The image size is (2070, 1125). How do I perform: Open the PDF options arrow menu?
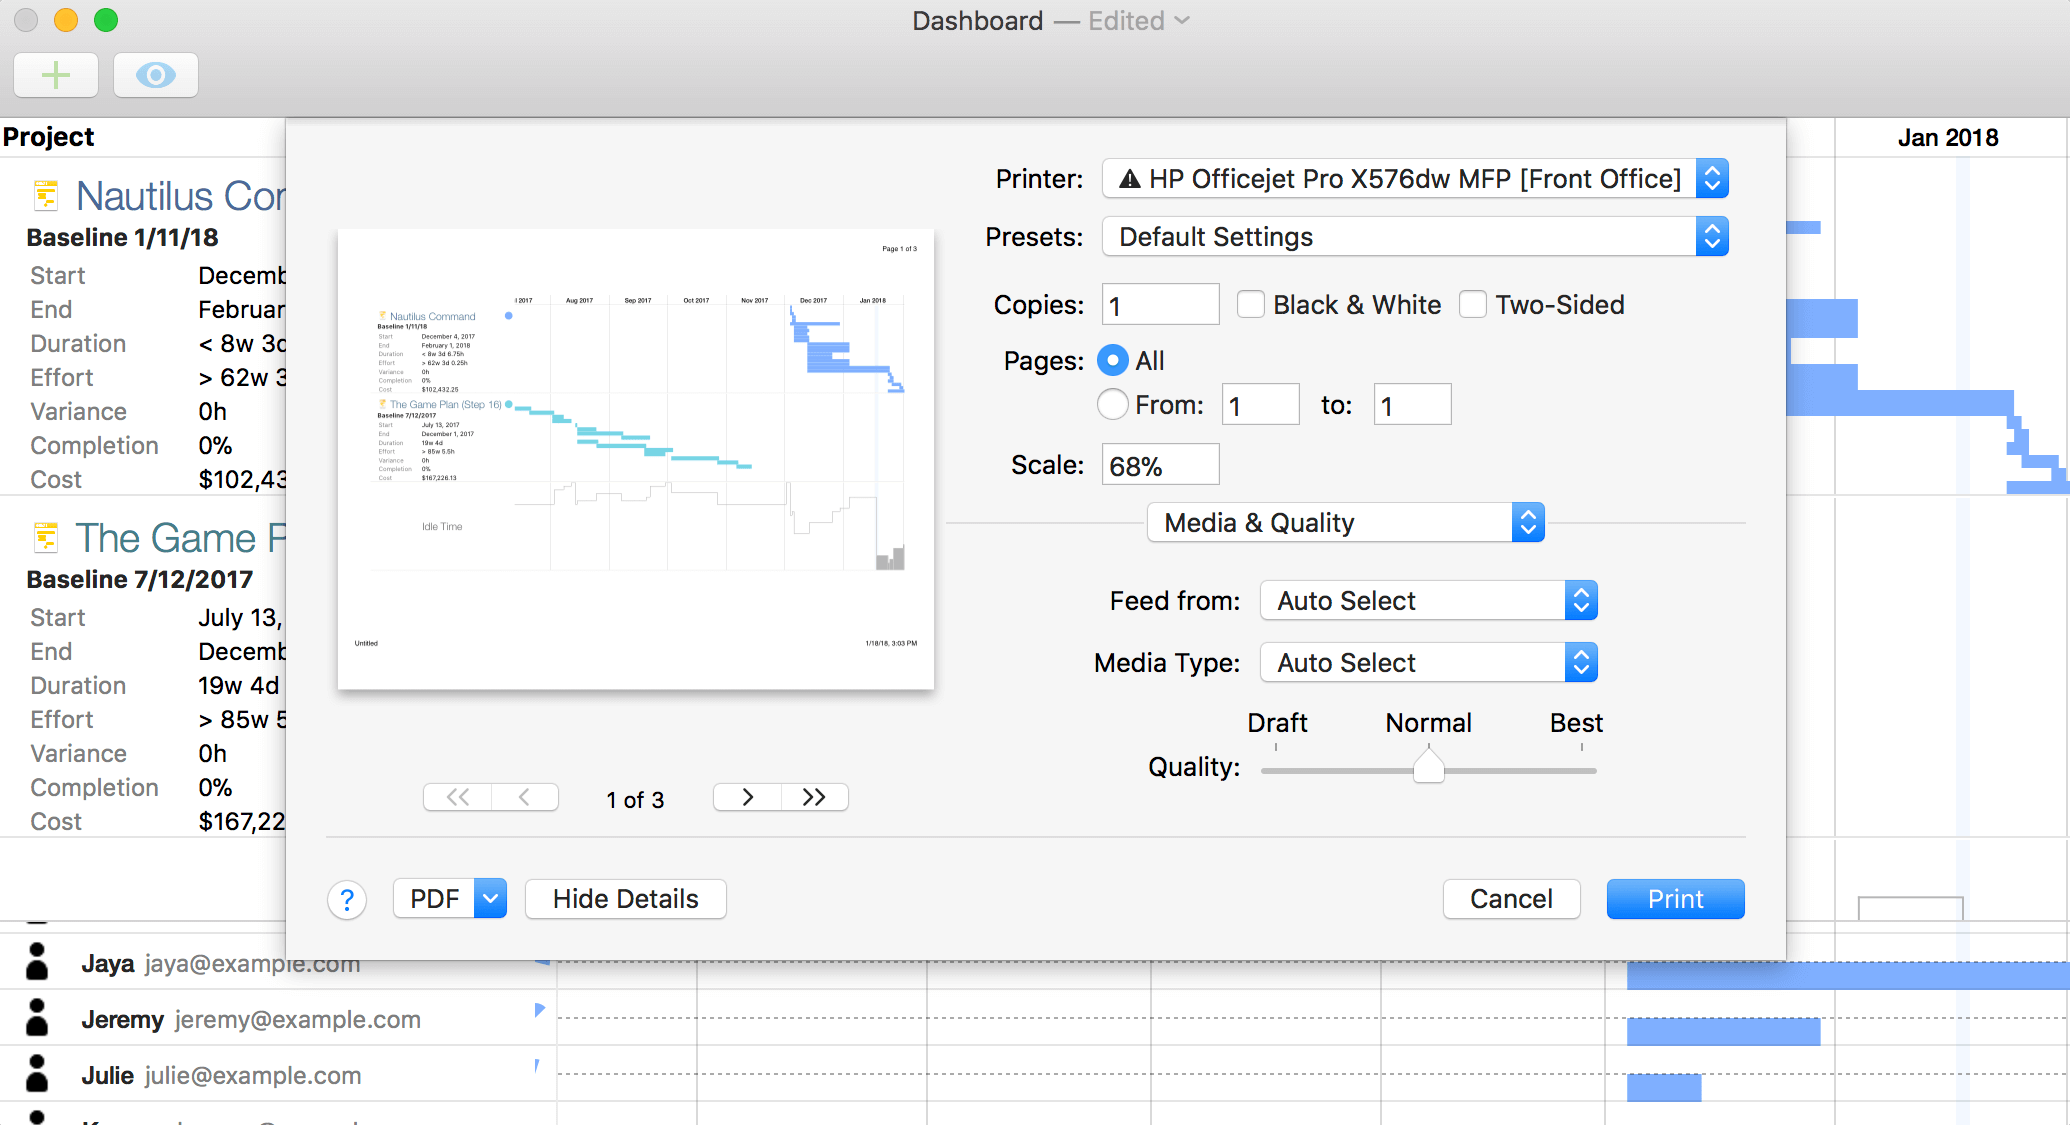(490, 898)
